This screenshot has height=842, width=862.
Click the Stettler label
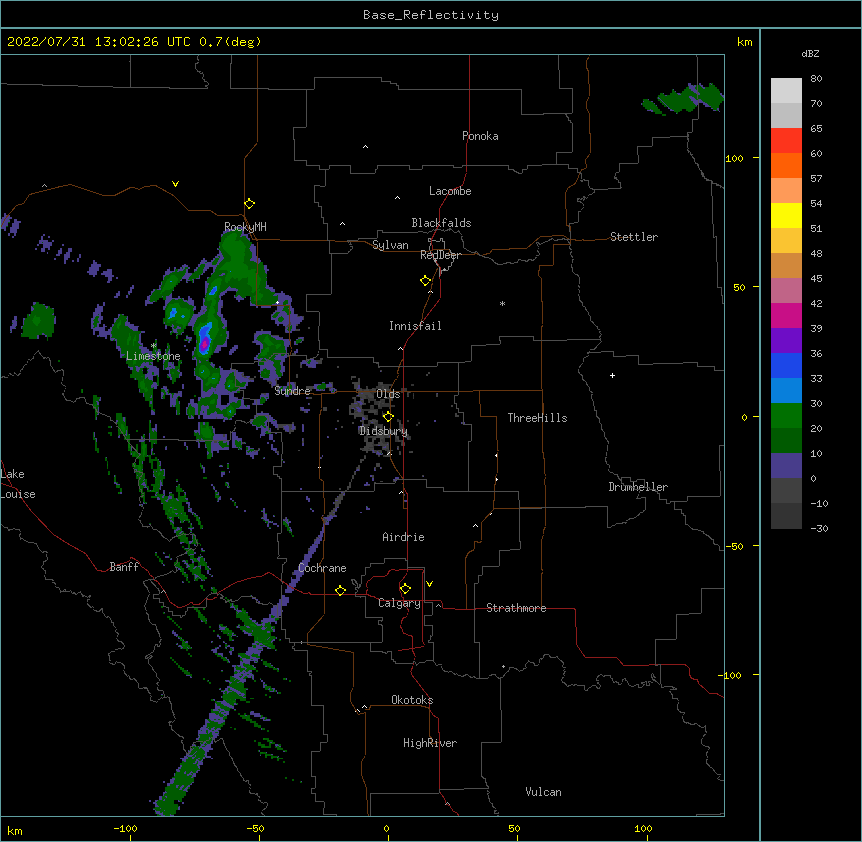tap(634, 237)
